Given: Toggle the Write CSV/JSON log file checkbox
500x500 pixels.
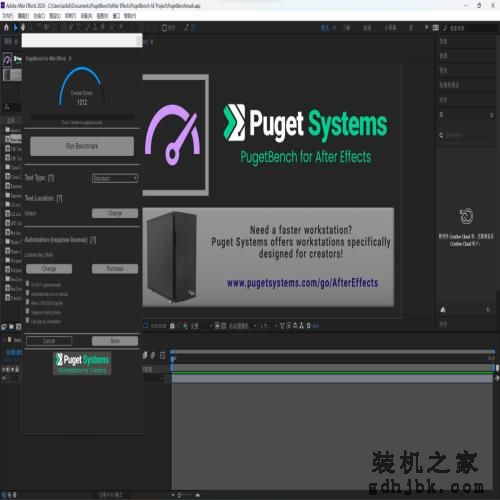Looking at the screenshot, I should click(28, 302).
